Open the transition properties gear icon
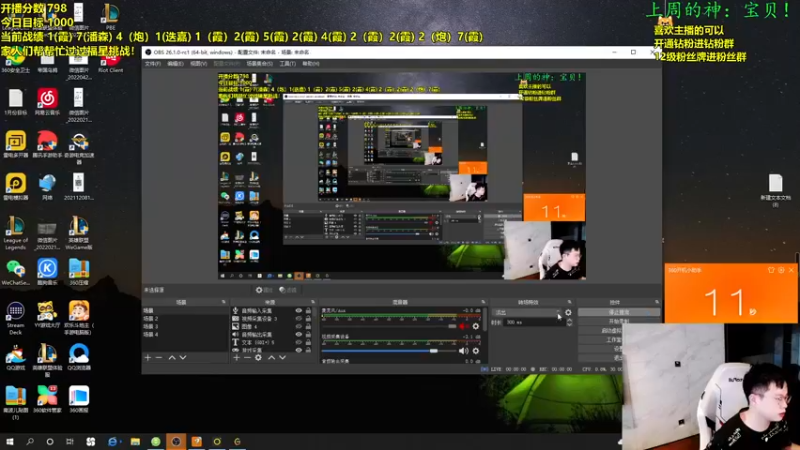Screen dimensions: 800x450 click(x=568, y=312)
